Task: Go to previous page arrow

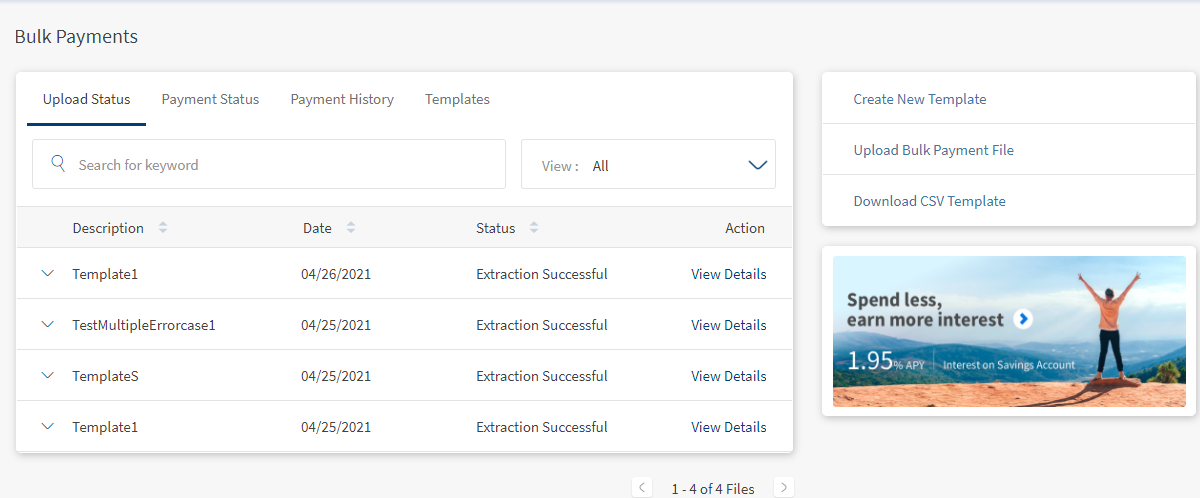Action: [643, 488]
